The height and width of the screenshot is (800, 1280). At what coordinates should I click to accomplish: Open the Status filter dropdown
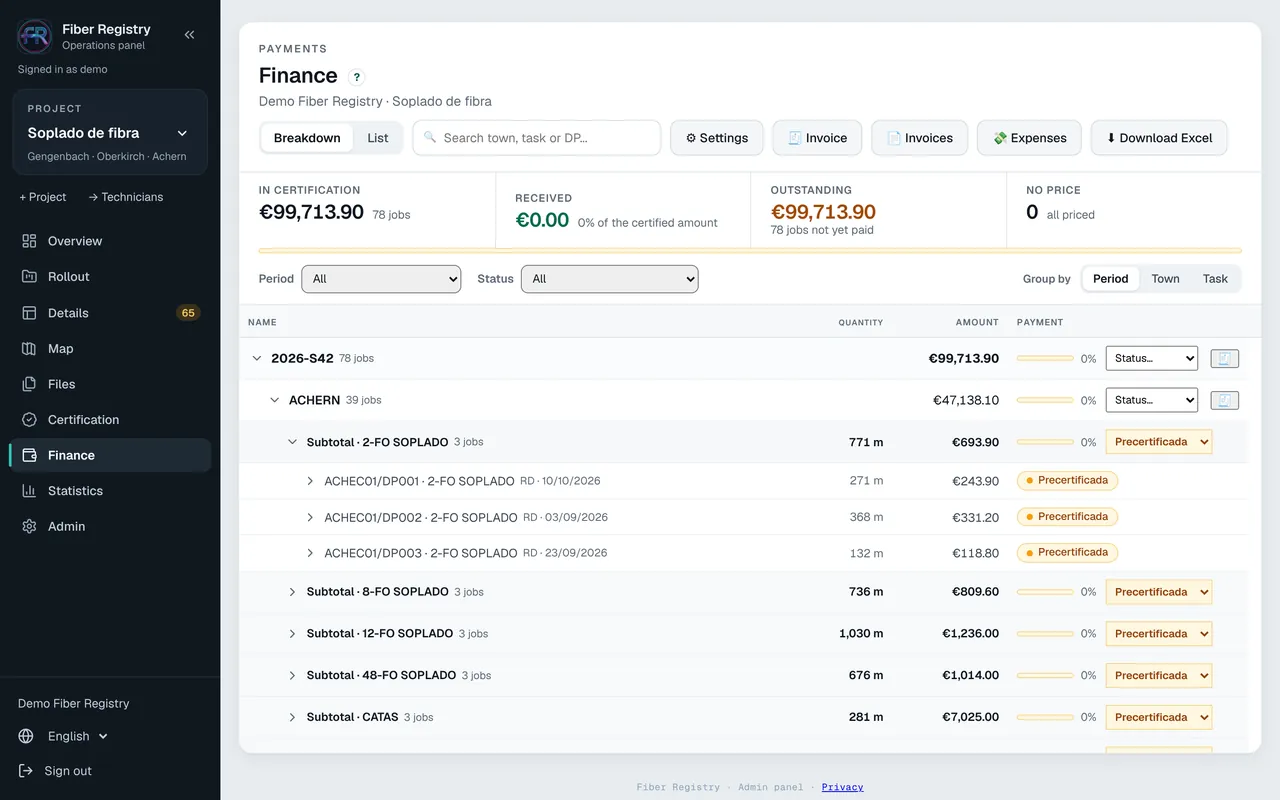(610, 279)
